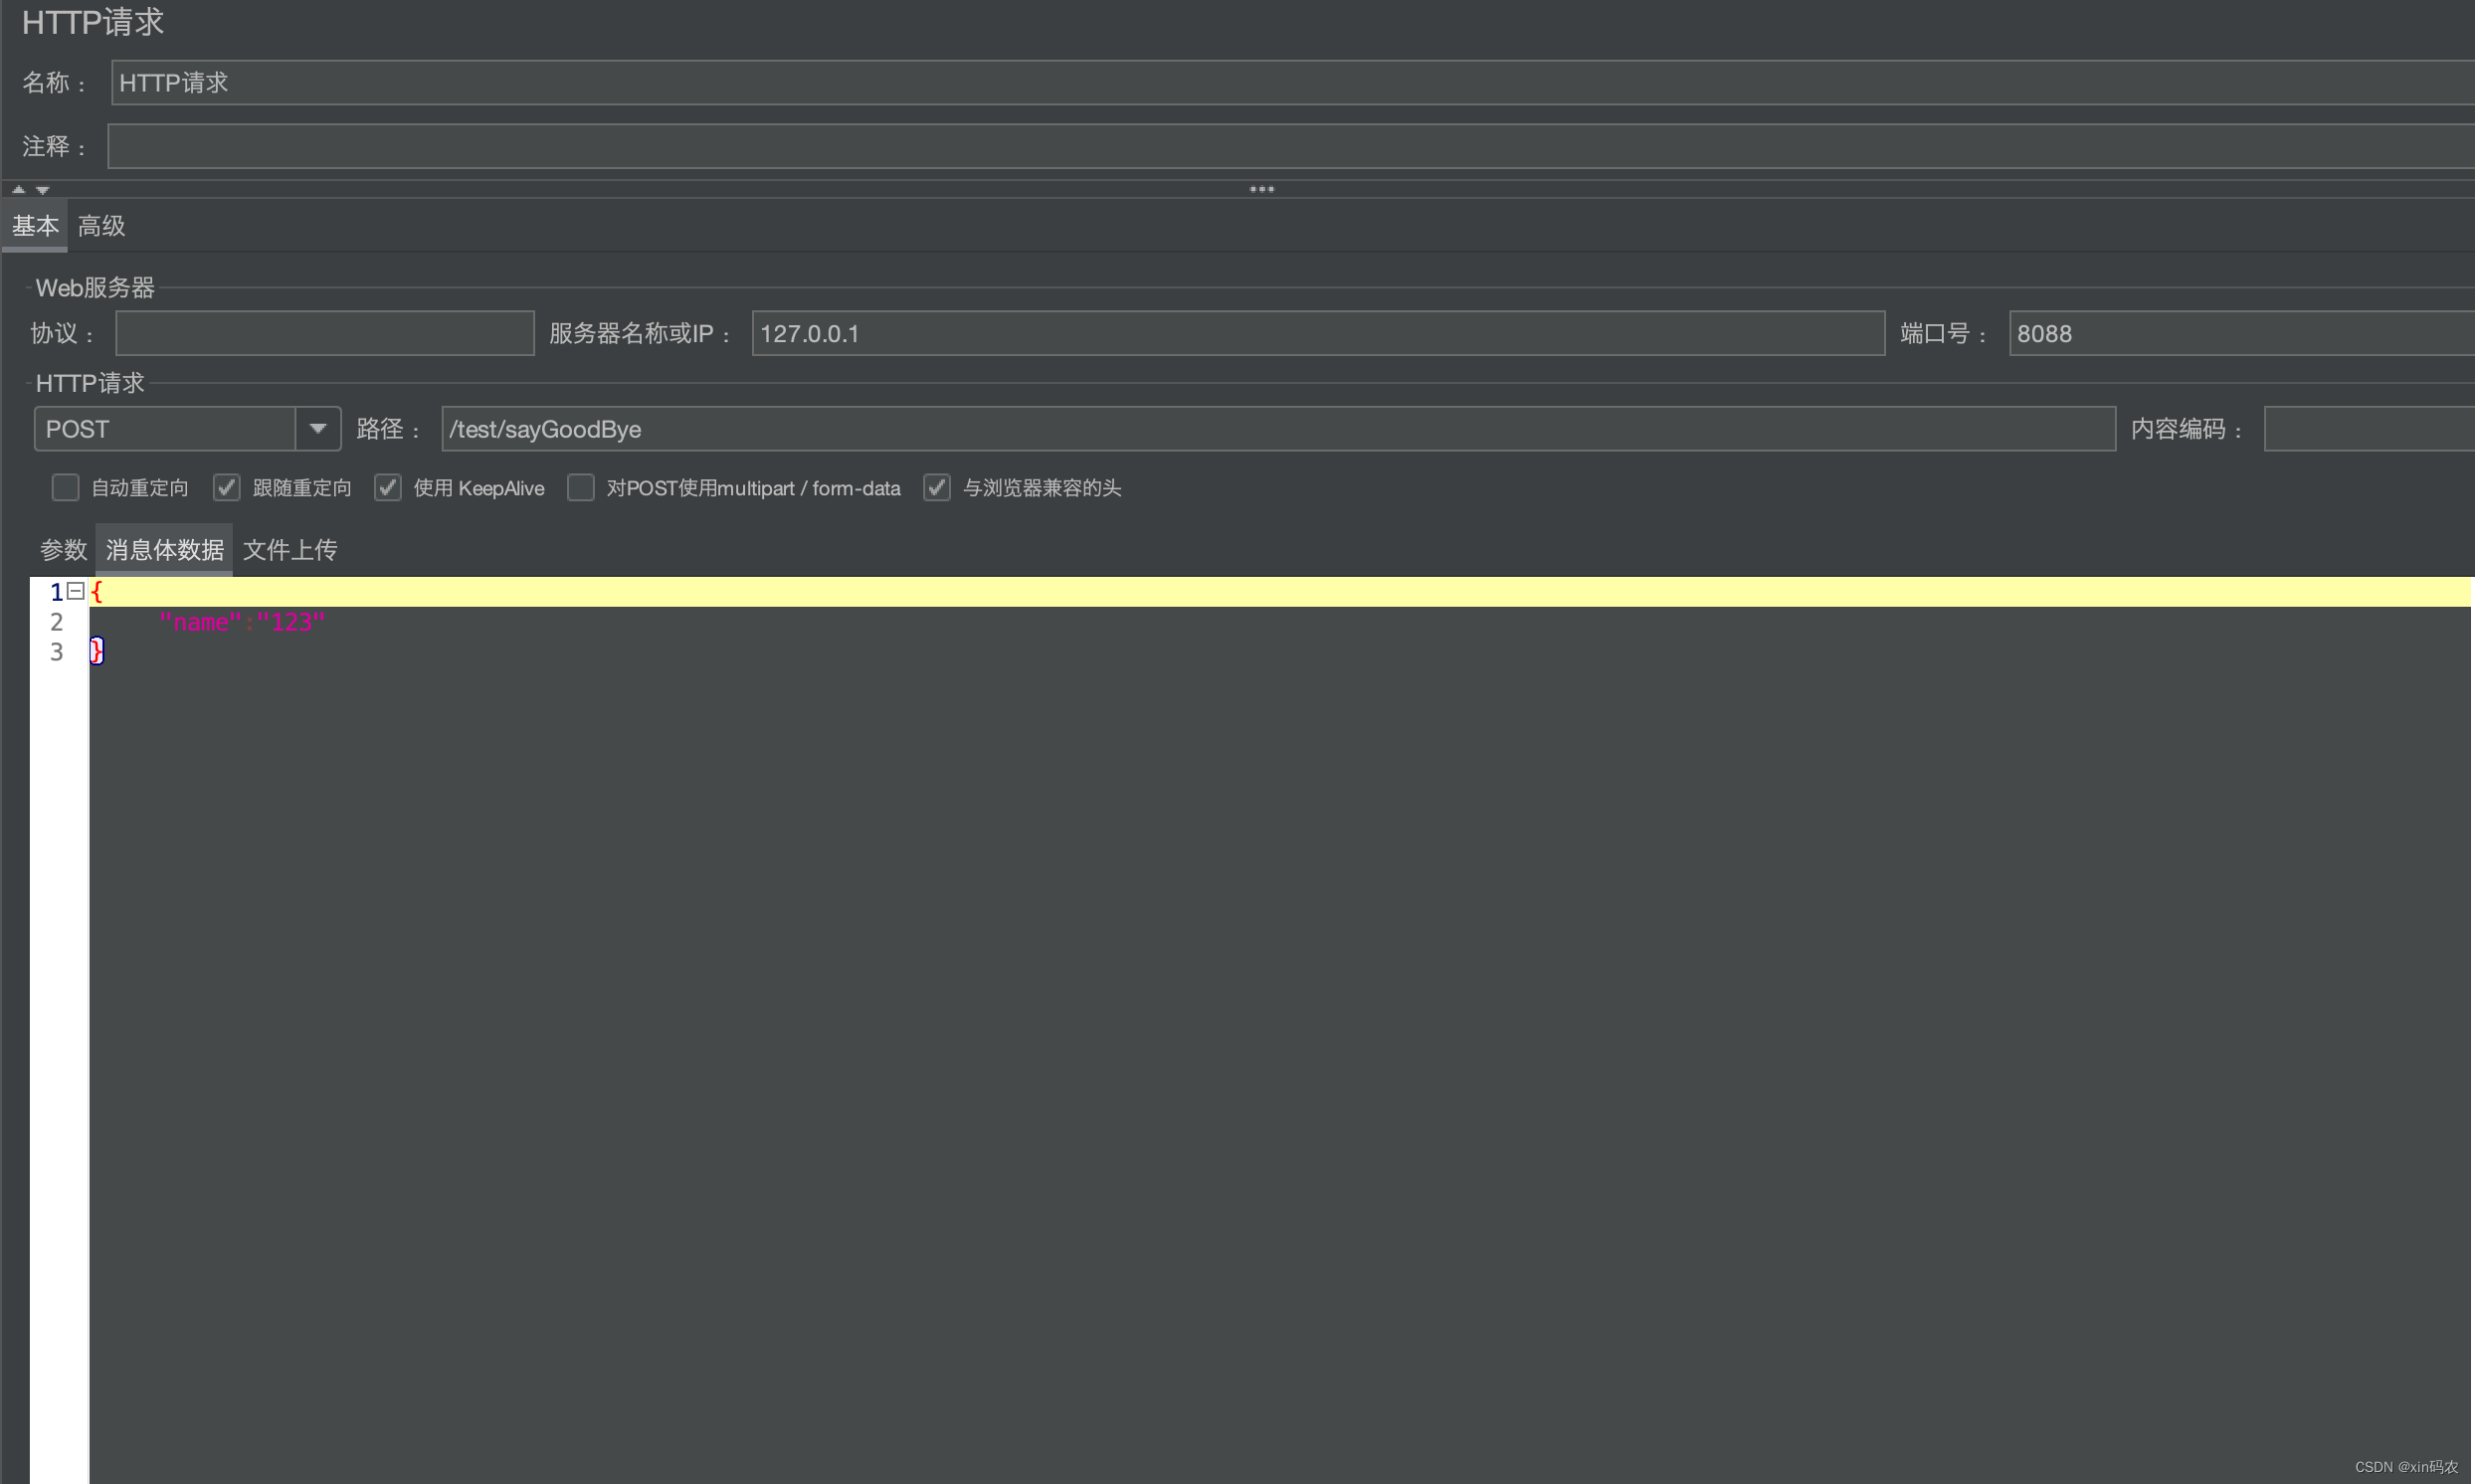2475x1484 pixels.
Task: Uncheck 与浏览器兼容的头
Action: [936, 487]
